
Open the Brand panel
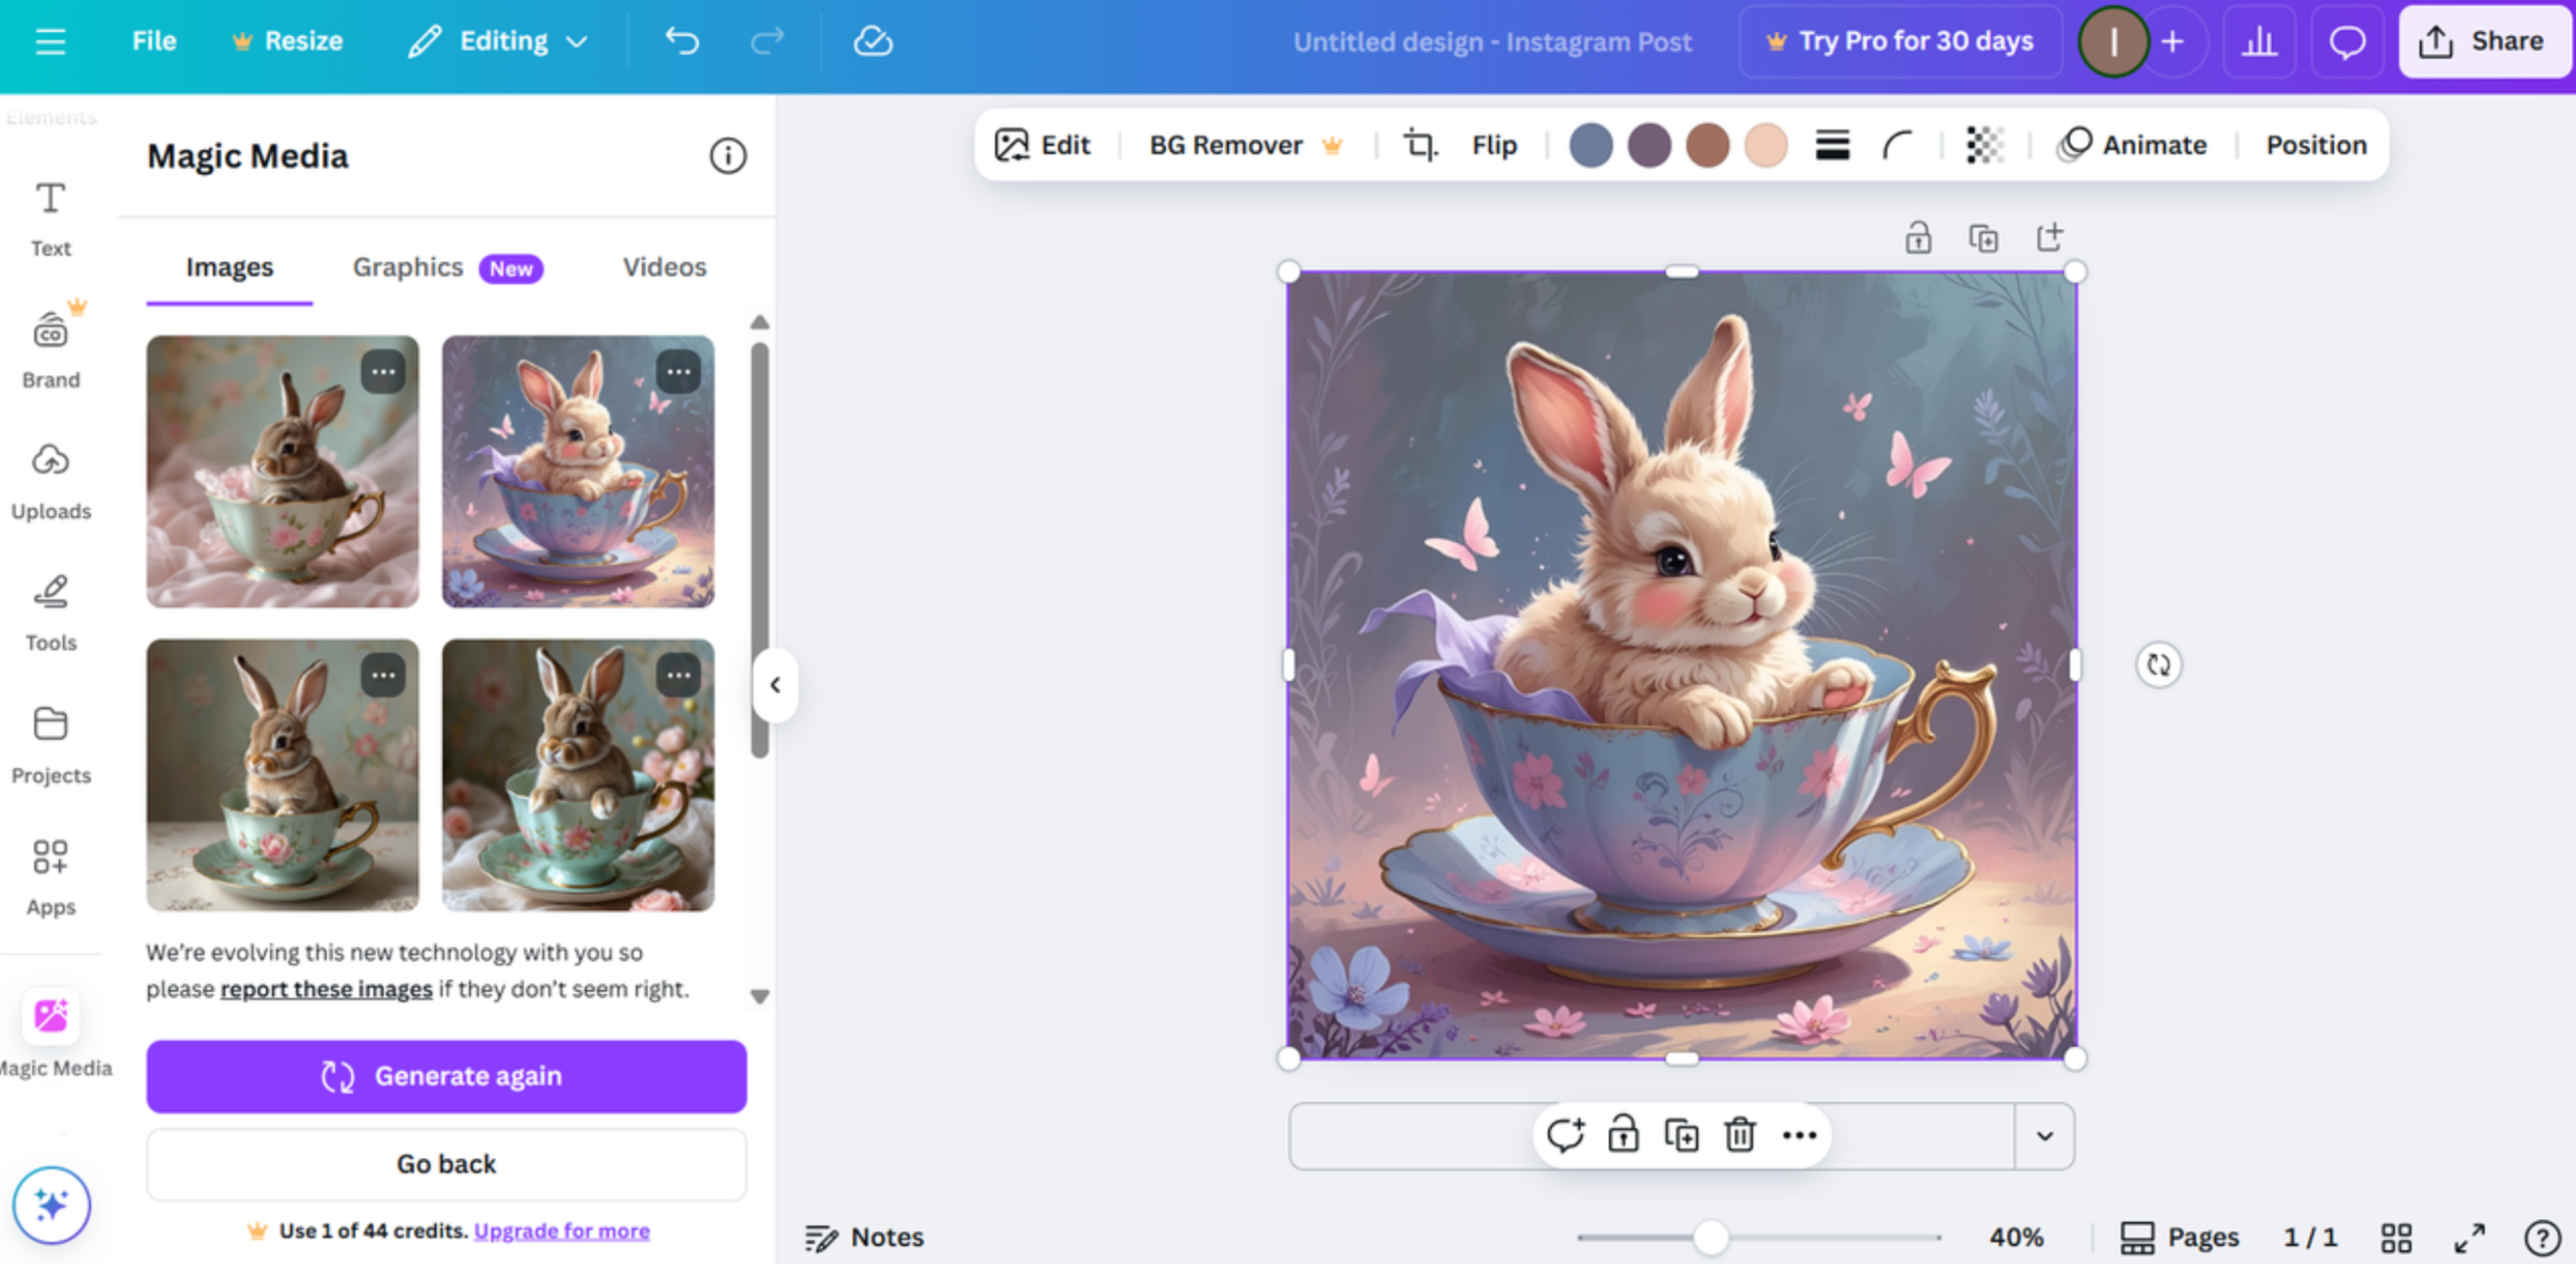(50, 345)
